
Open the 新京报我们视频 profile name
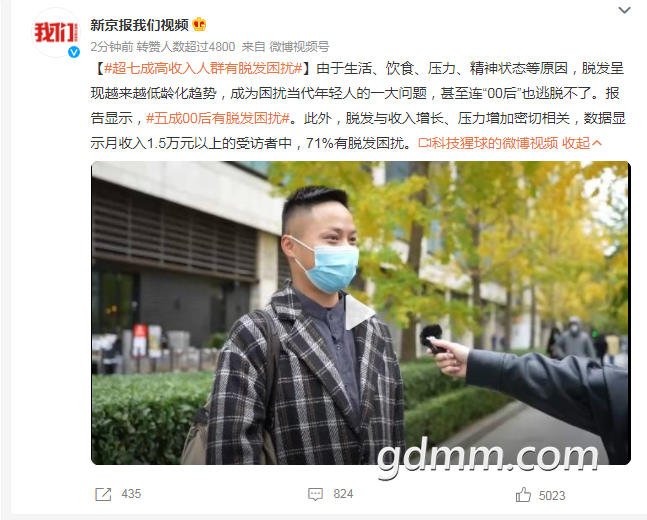click(139, 25)
